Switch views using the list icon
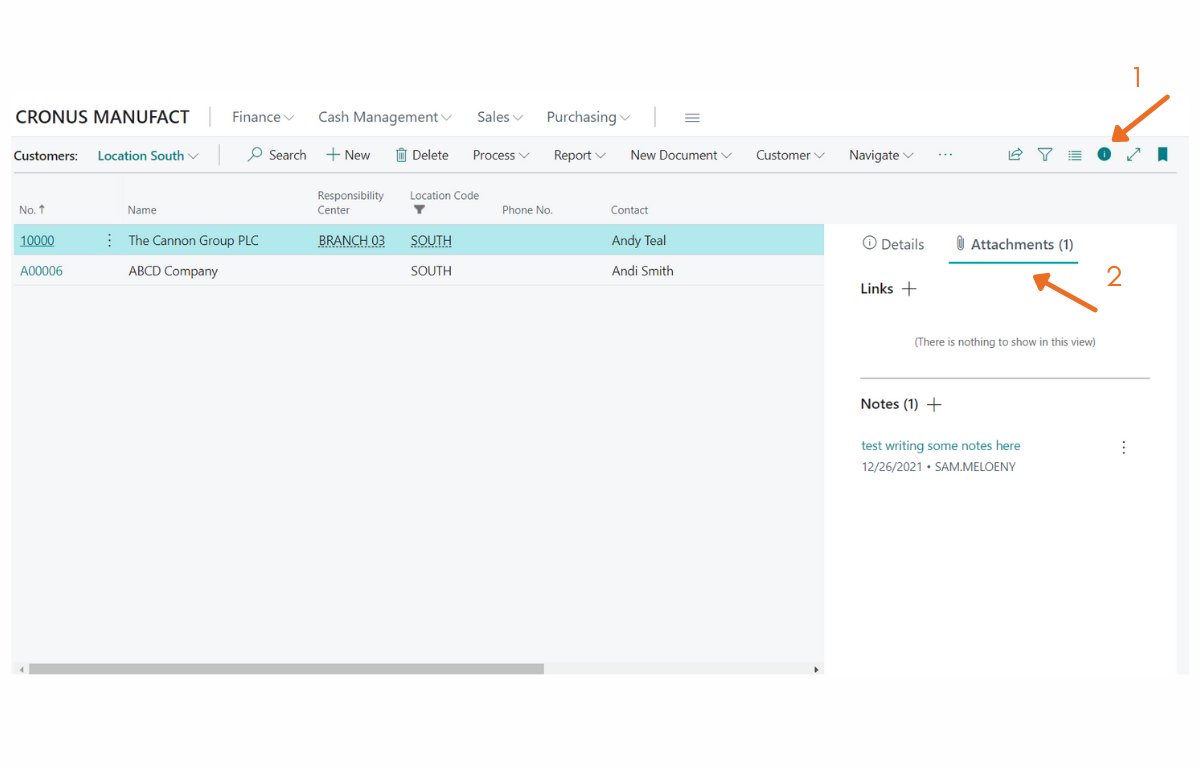The image size is (1200, 768). click(x=1074, y=155)
